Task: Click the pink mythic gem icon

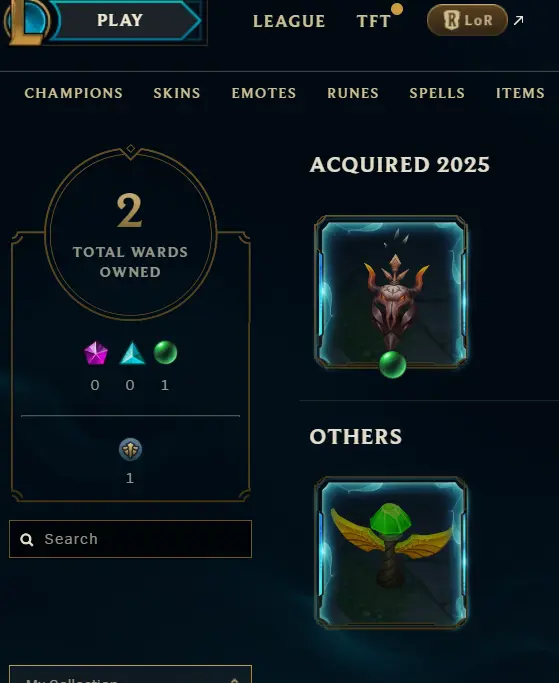Action: click(x=95, y=353)
